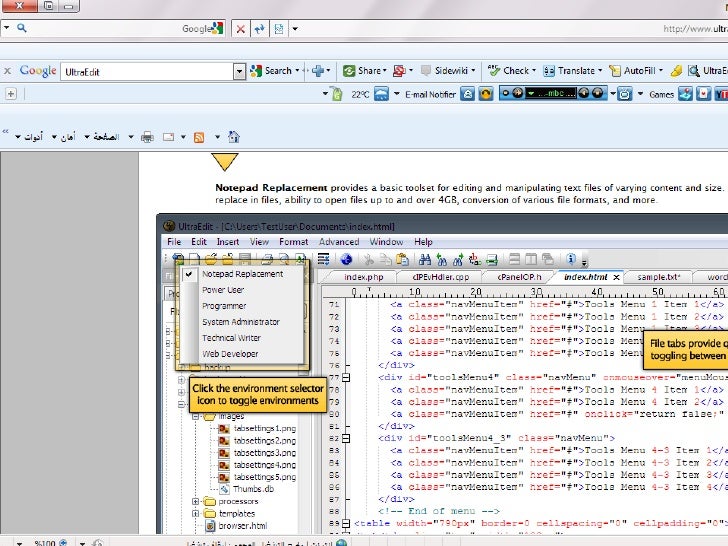Viewport: 728px width, 546px height.
Task: Close the index.html tab with its X
Action: [617, 277]
